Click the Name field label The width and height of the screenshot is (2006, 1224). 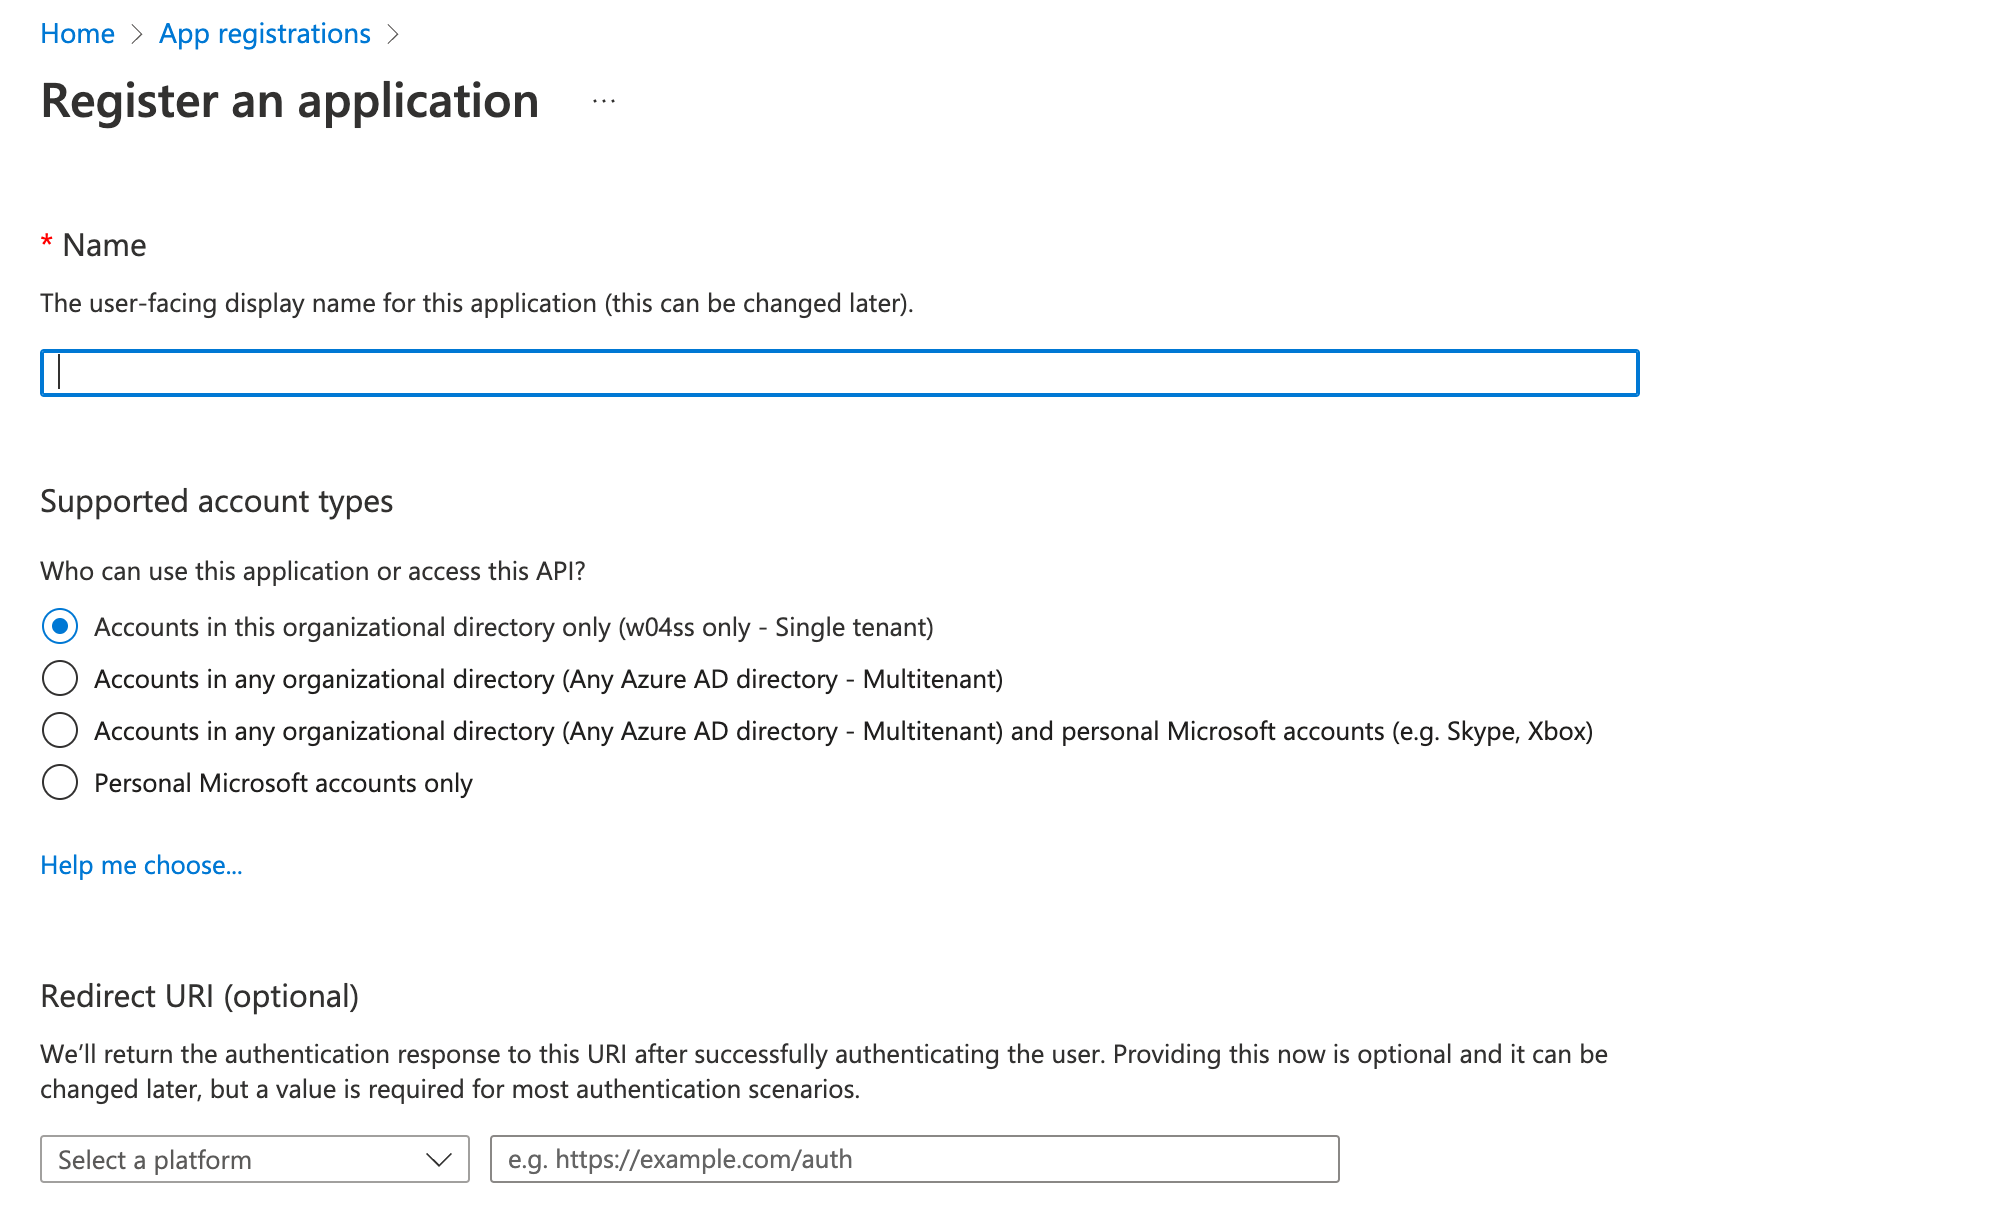tap(104, 245)
